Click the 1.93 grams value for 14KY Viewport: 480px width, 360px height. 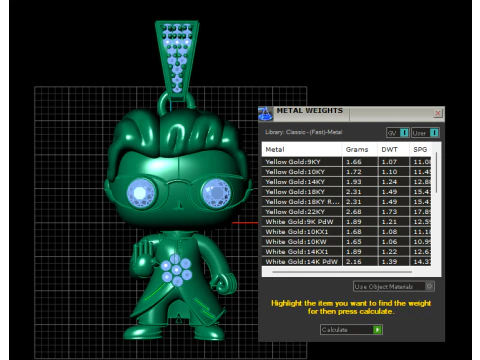click(x=354, y=182)
